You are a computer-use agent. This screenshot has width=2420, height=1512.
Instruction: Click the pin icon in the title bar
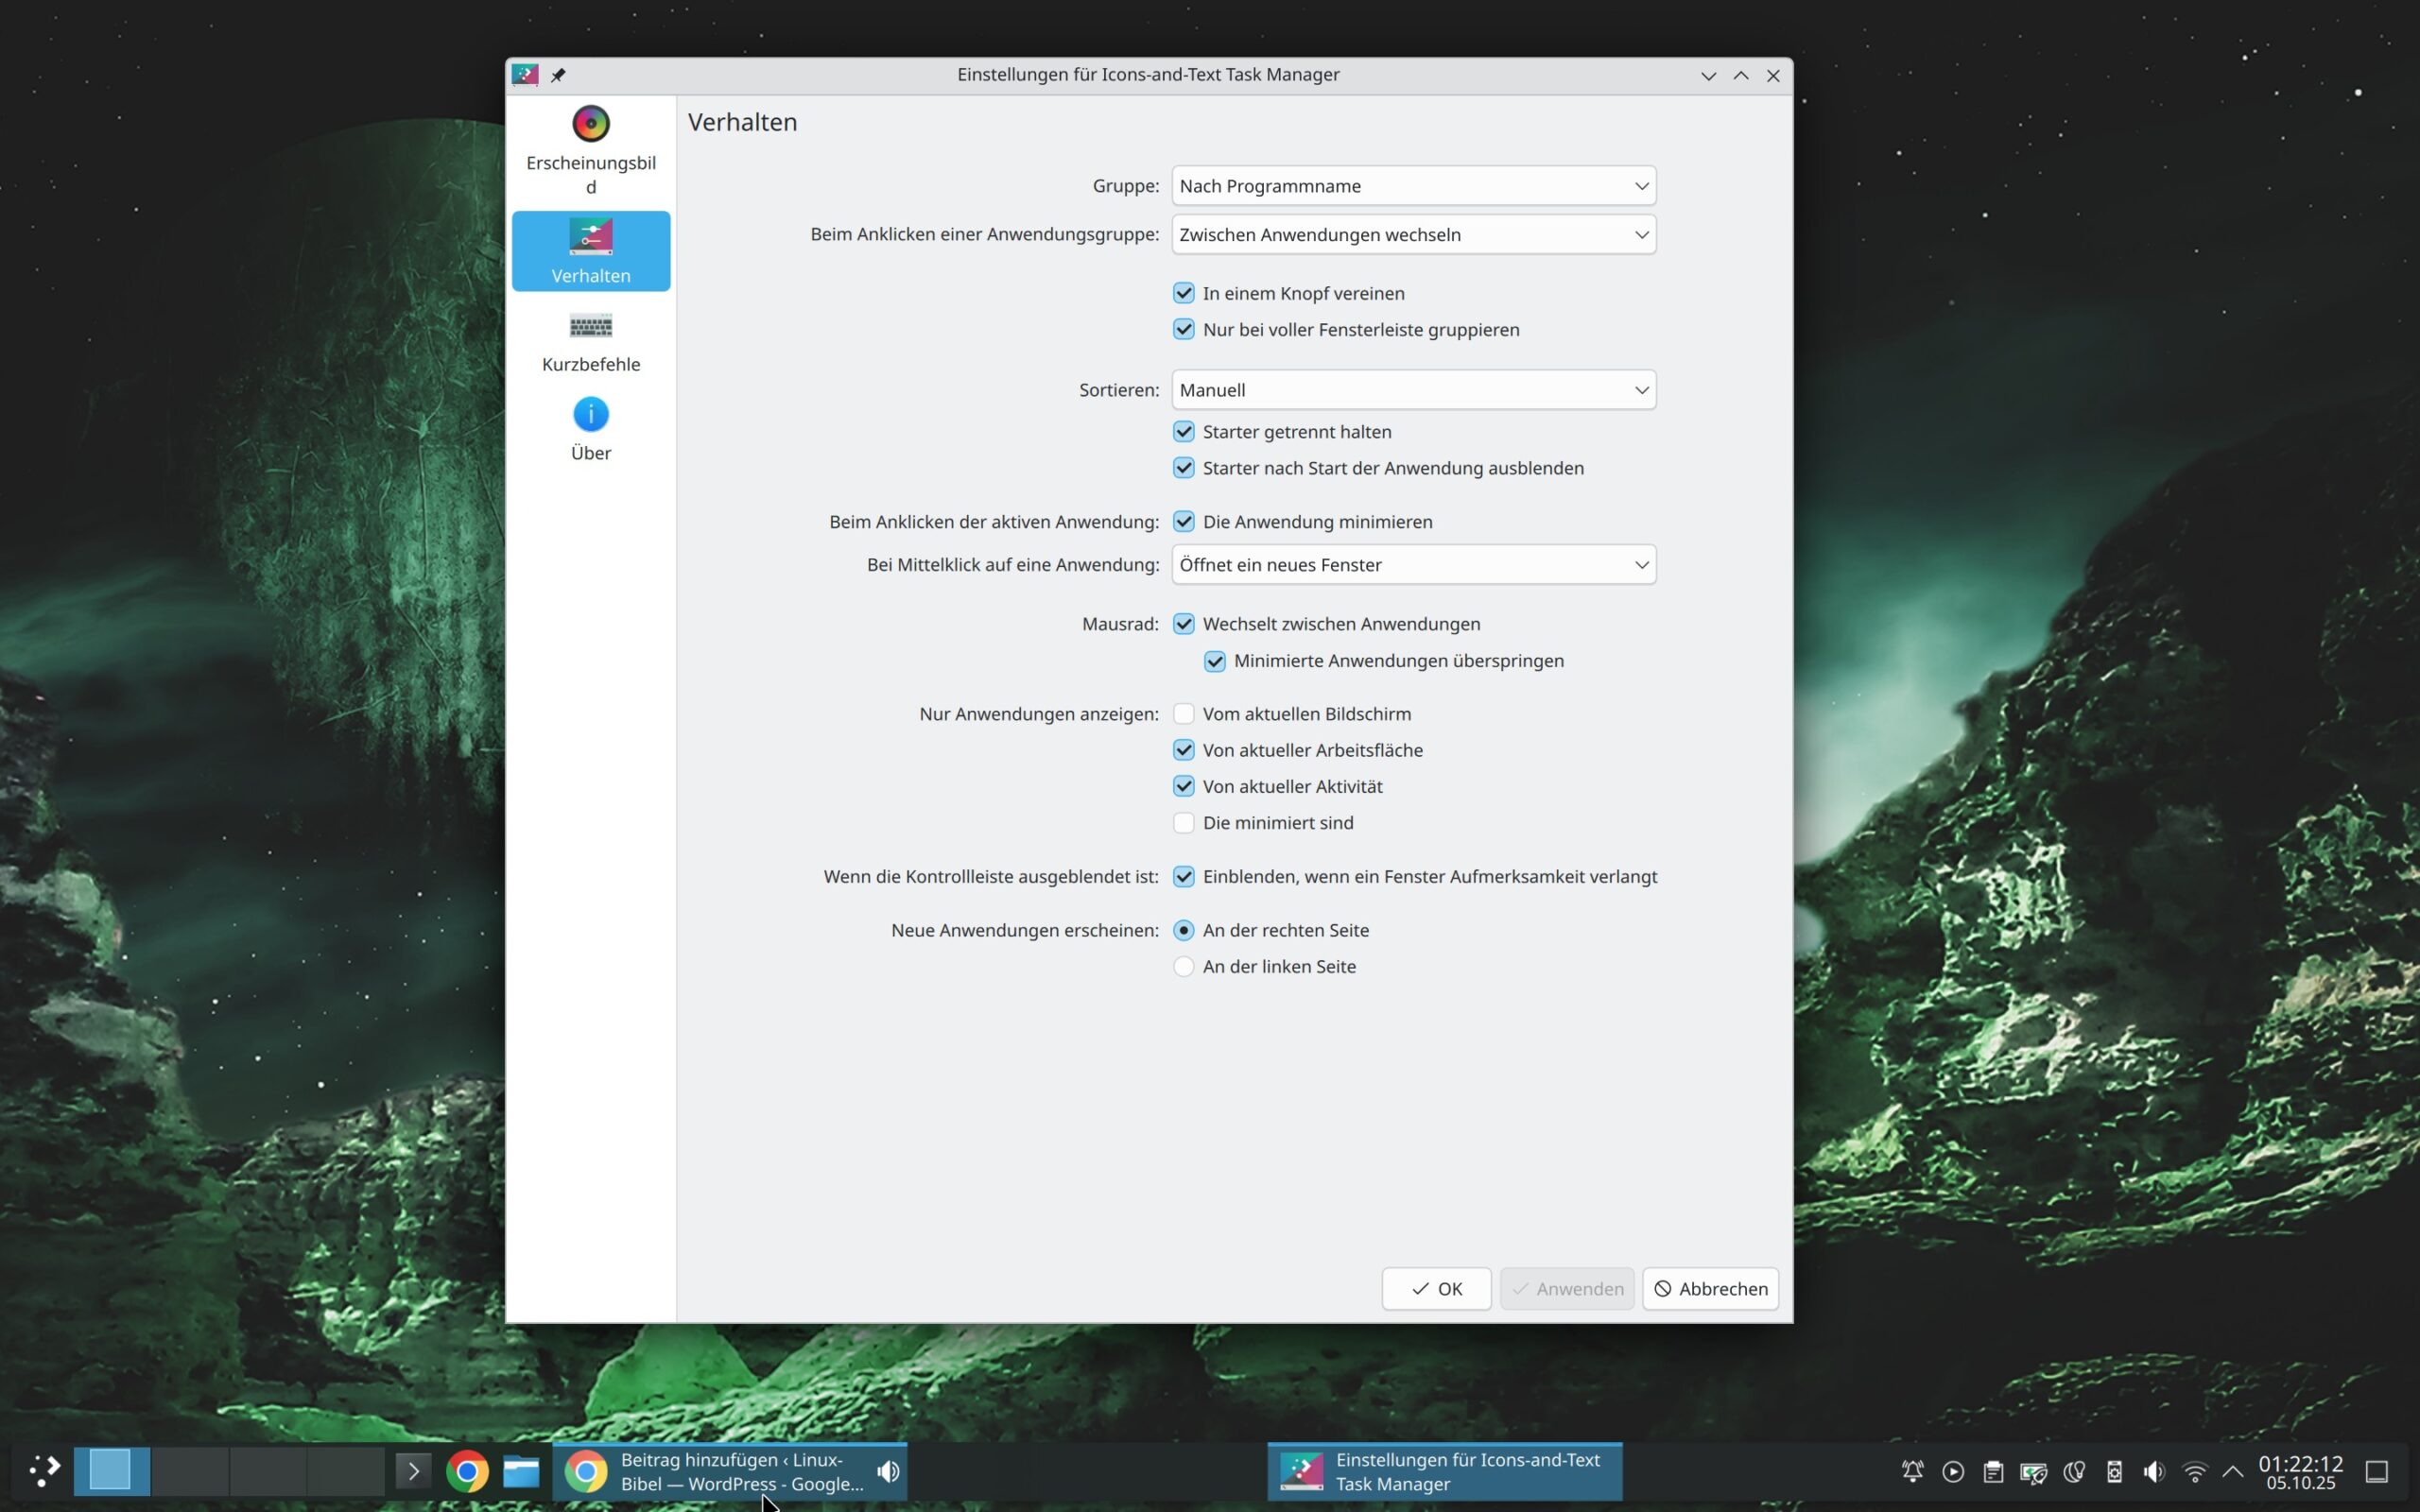coord(558,75)
